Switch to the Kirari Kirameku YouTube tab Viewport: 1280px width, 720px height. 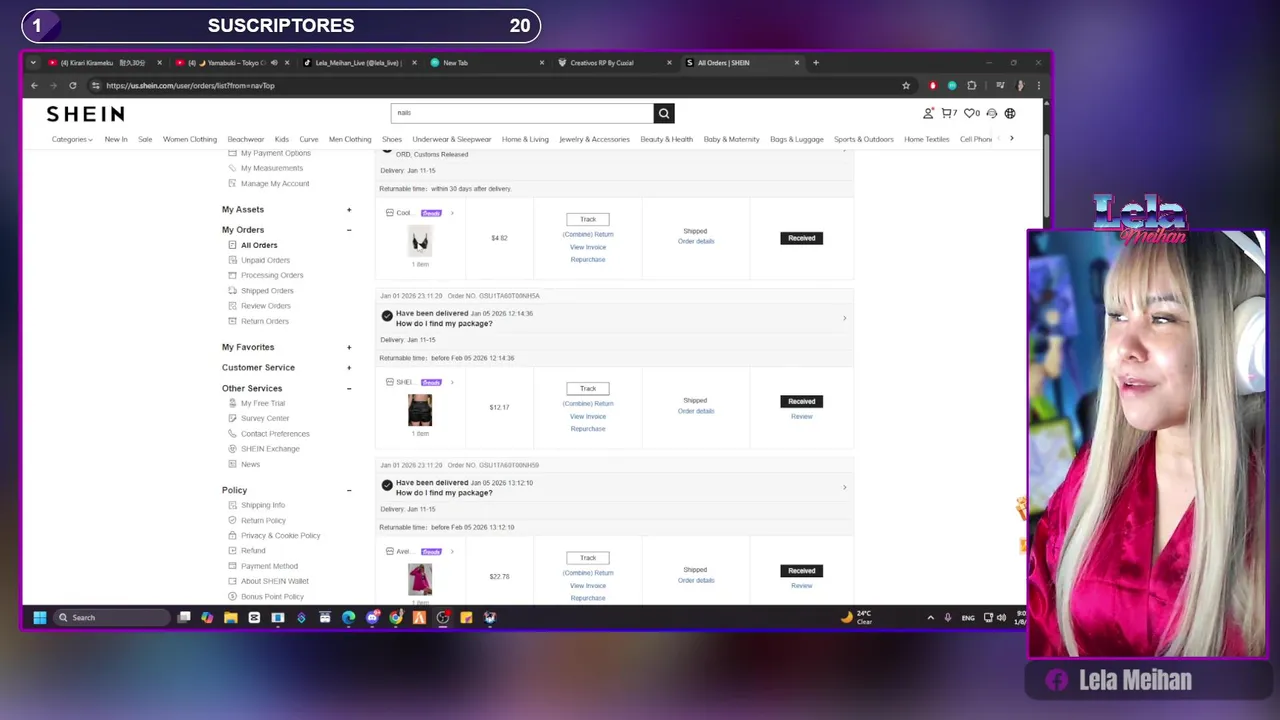(x=105, y=62)
